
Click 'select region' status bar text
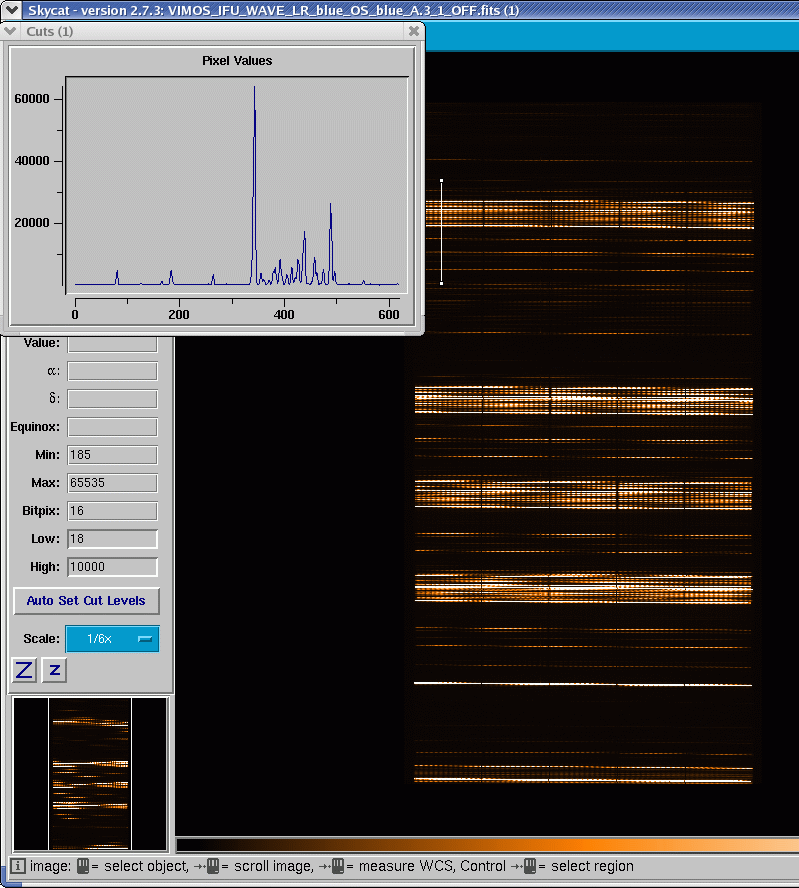(592, 866)
